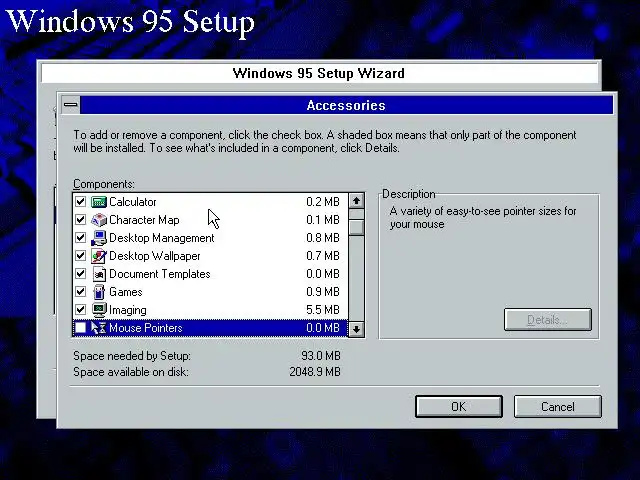This screenshot has height=480, width=640.
Task: Enable the Mouse Pointers checkbox
Action: click(80, 328)
